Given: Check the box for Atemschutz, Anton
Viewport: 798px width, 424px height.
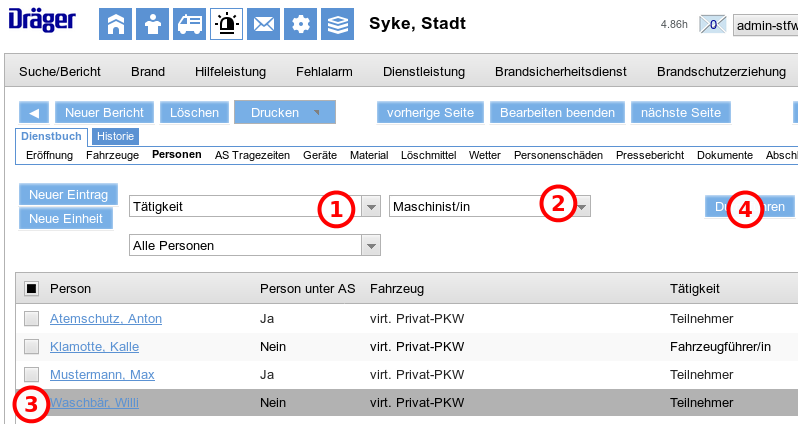Looking at the screenshot, I should [32, 319].
